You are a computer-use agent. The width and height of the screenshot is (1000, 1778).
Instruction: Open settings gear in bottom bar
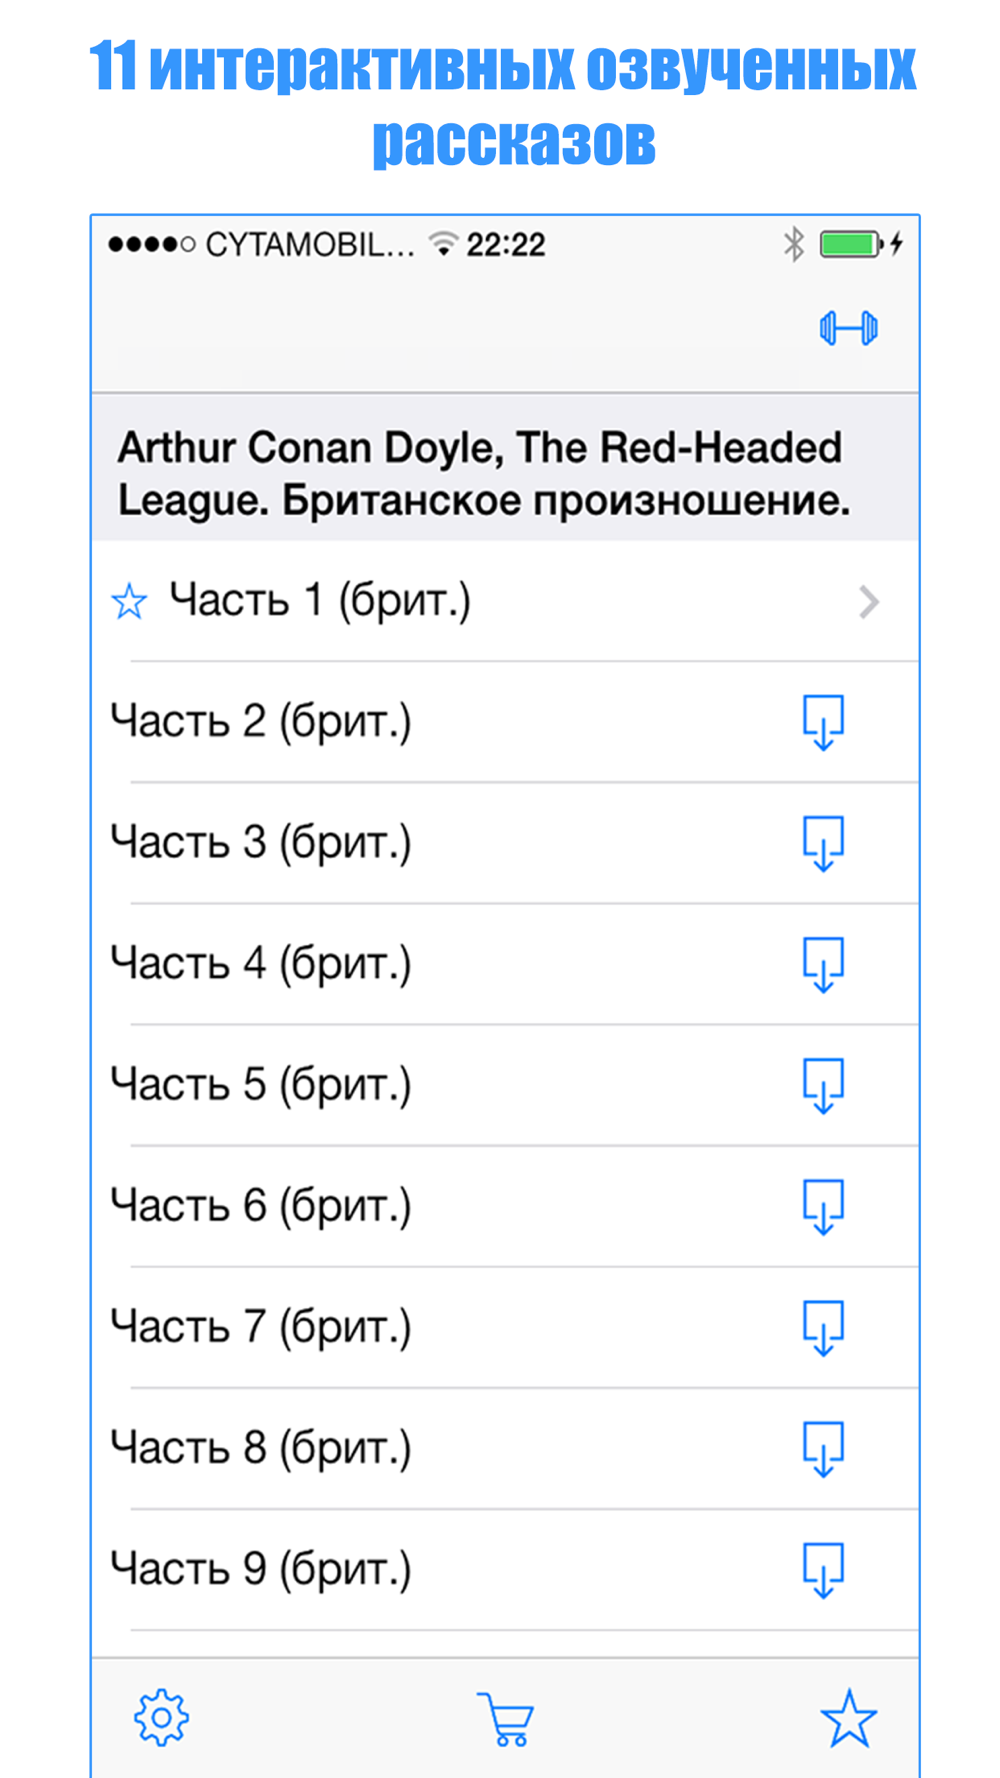tap(161, 1718)
